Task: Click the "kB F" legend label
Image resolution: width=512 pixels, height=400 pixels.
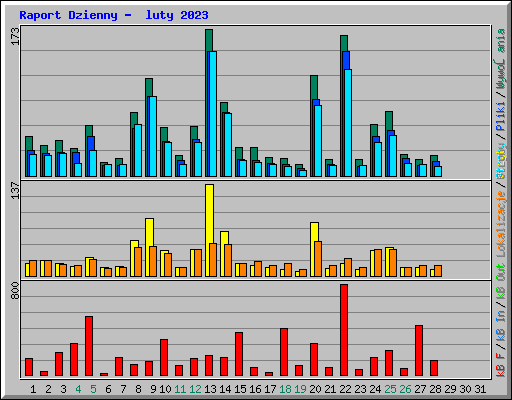Action: tap(500, 365)
